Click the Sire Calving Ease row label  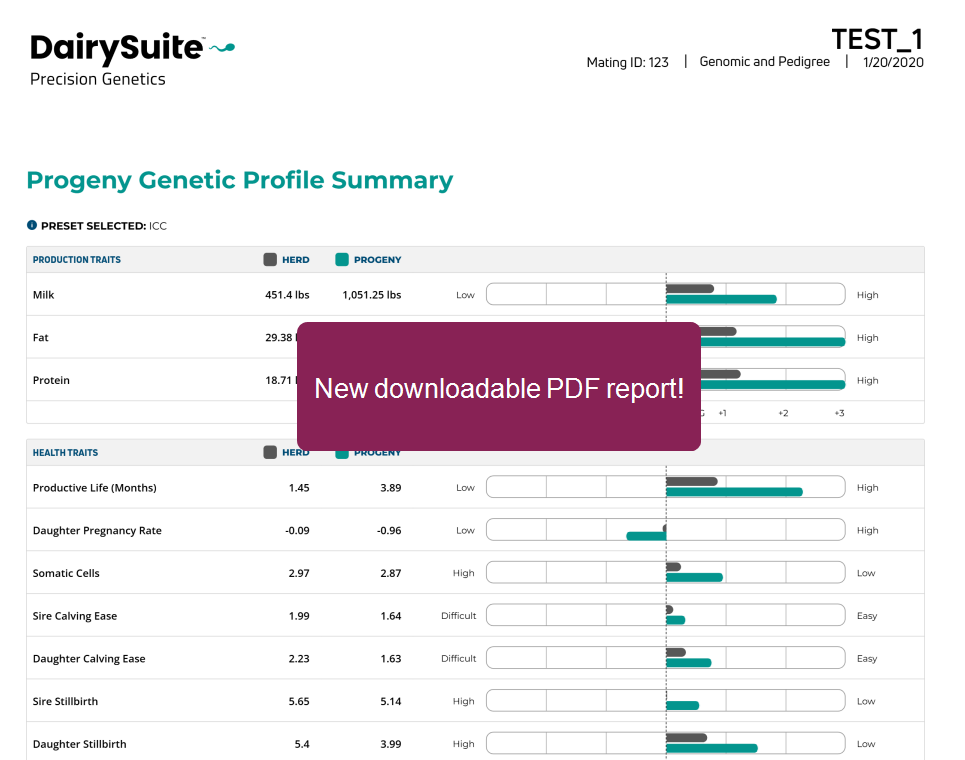[75, 616]
